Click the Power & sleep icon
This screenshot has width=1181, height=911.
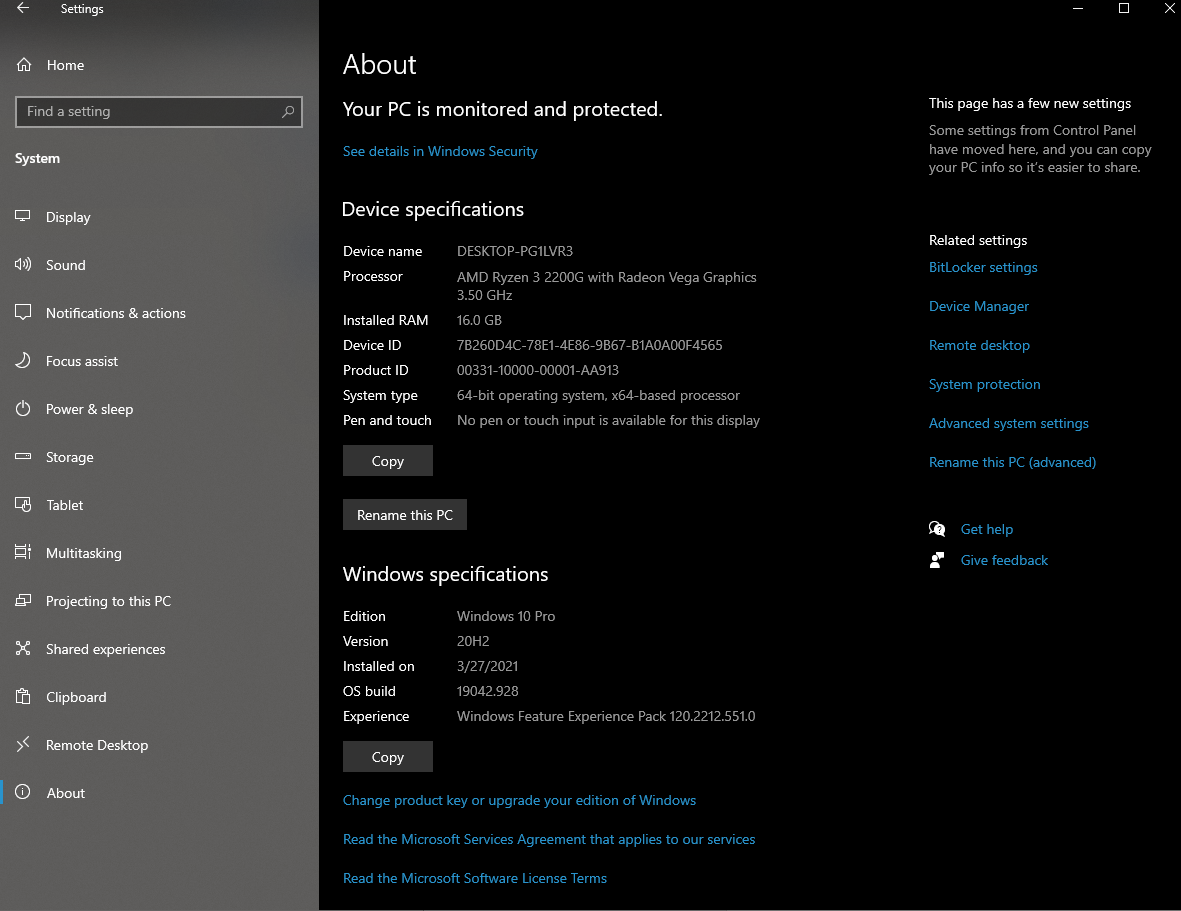[23, 409]
